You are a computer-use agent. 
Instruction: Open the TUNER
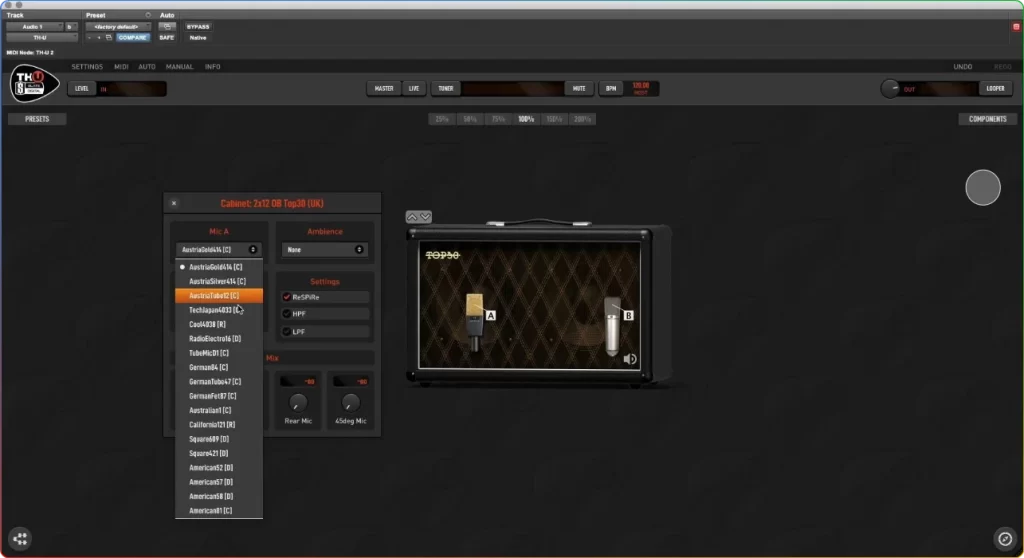coord(446,88)
